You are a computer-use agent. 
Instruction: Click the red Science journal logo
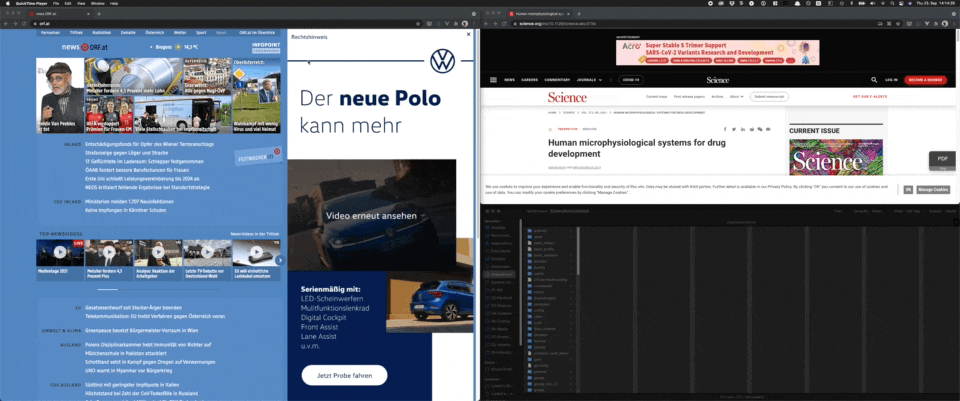click(x=567, y=97)
